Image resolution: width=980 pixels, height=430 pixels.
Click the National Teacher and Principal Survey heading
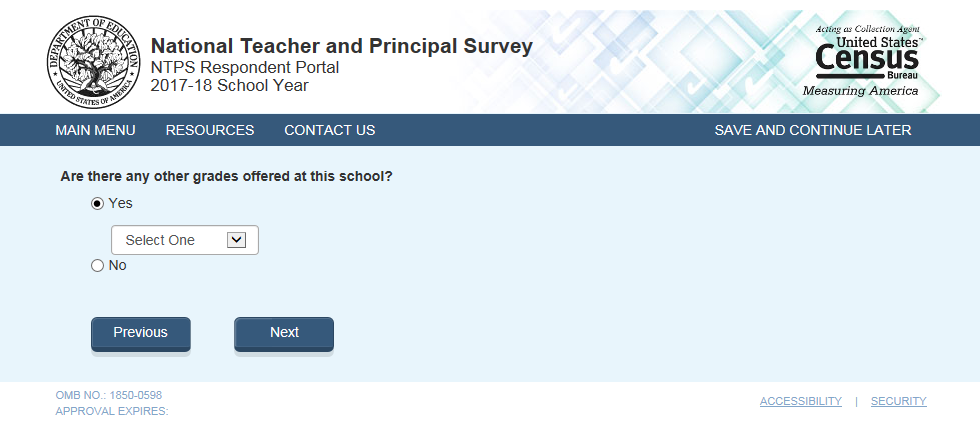tap(341, 46)
